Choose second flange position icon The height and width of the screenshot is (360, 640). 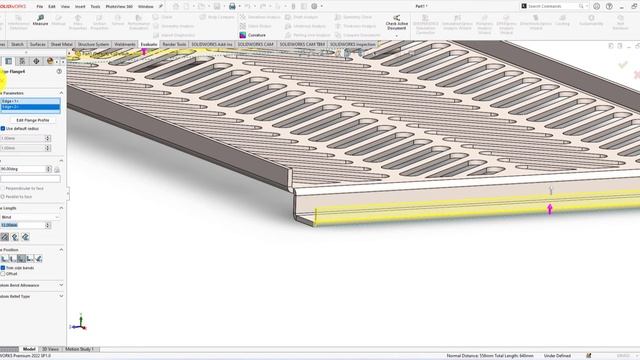point(13,258)
